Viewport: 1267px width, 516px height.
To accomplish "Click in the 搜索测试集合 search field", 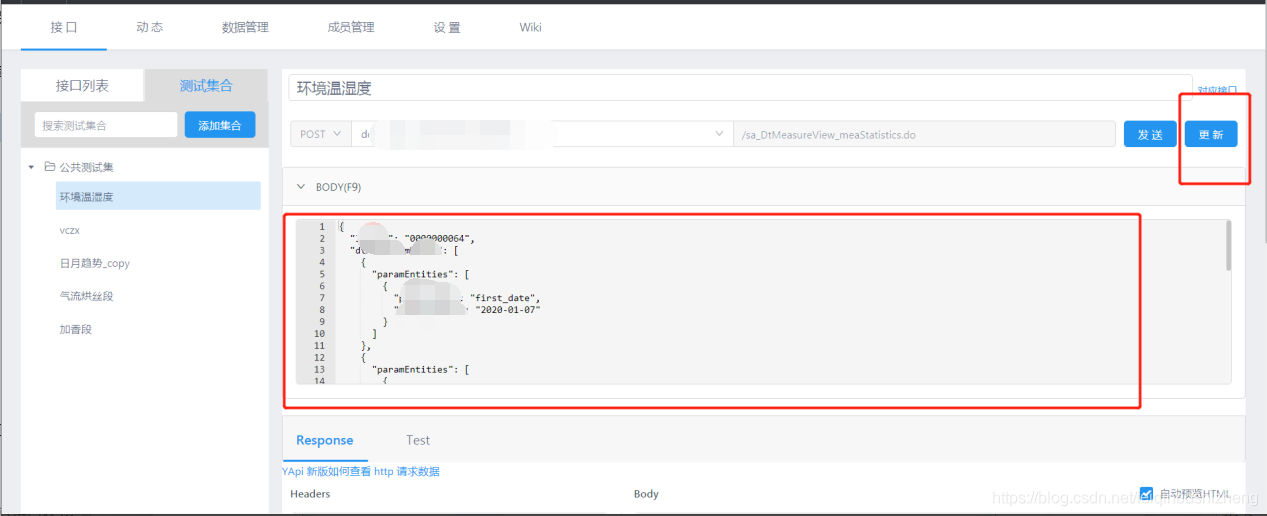I will (106, 125).
